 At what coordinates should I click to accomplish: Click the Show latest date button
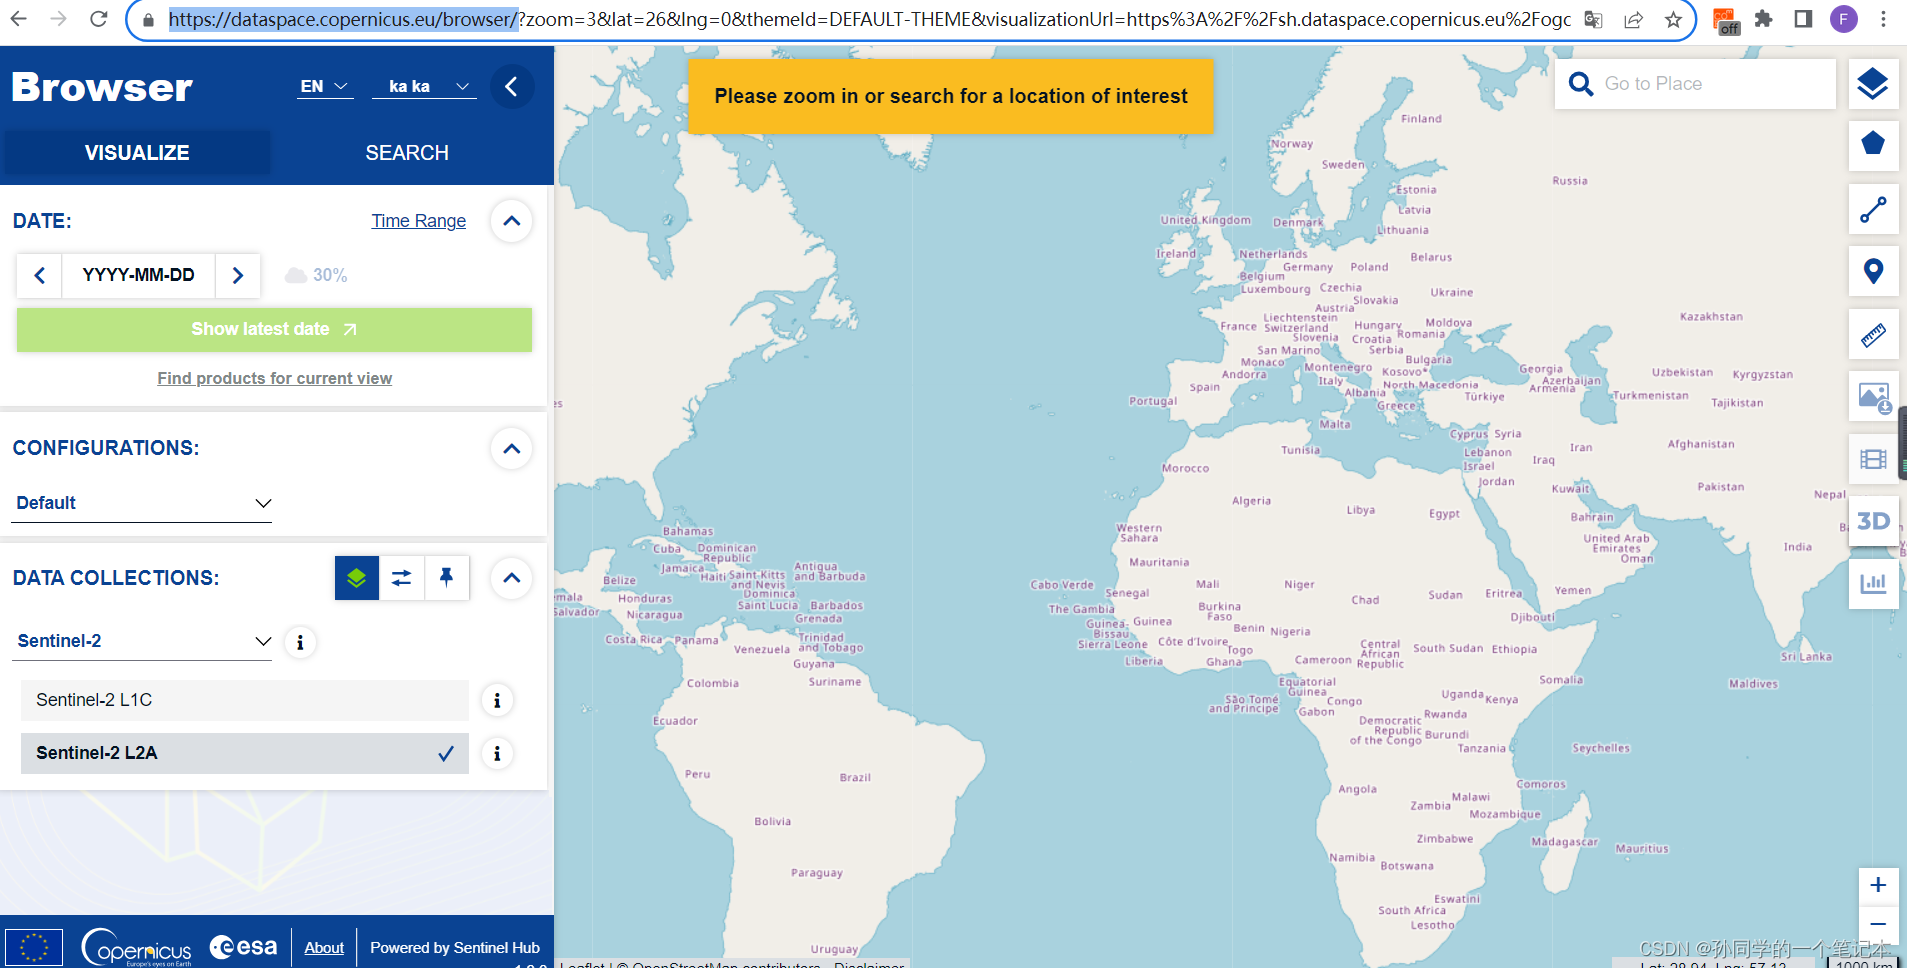click(274, 330)
